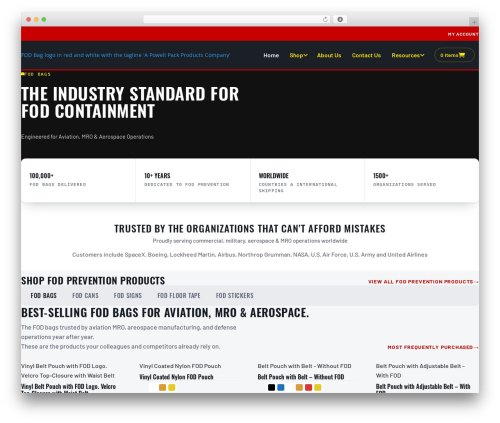Viewport: 500px width, 423px height.
Task: Click the 10+ Years stat card
Action: pyautogui.click(x=193, y=180)
